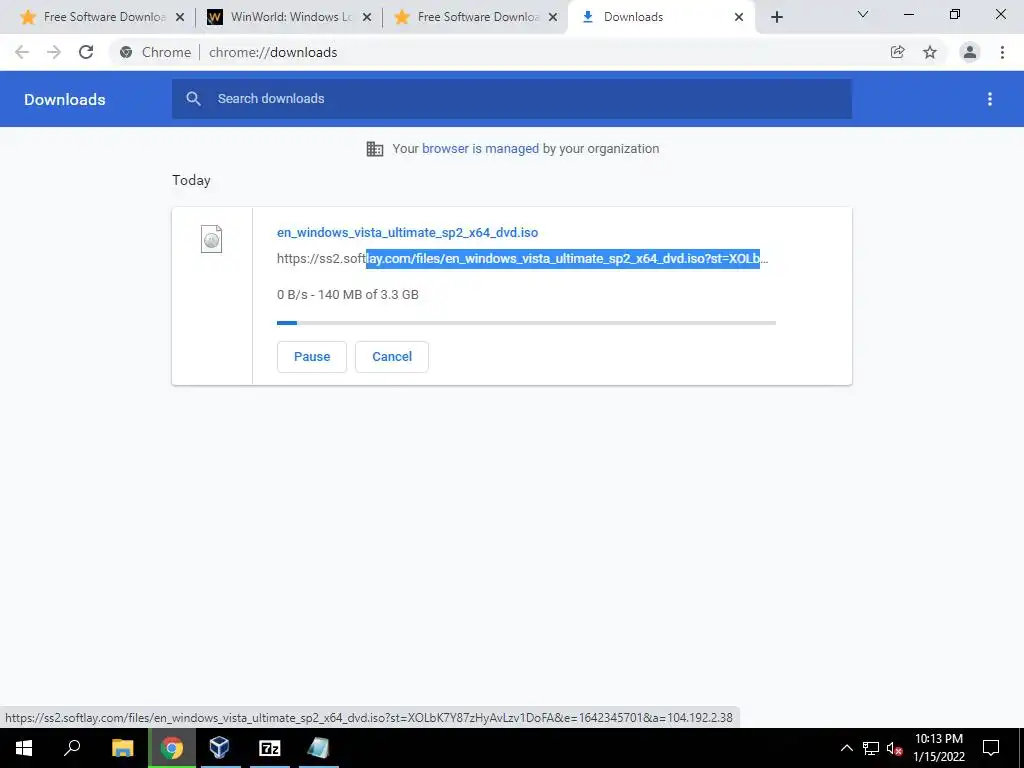Viewport: 1024px width, 768px height.
Task: Open en_windows_vista_ultimate_sp2_x64_dvd.iso file link
Action: [408, 232]
